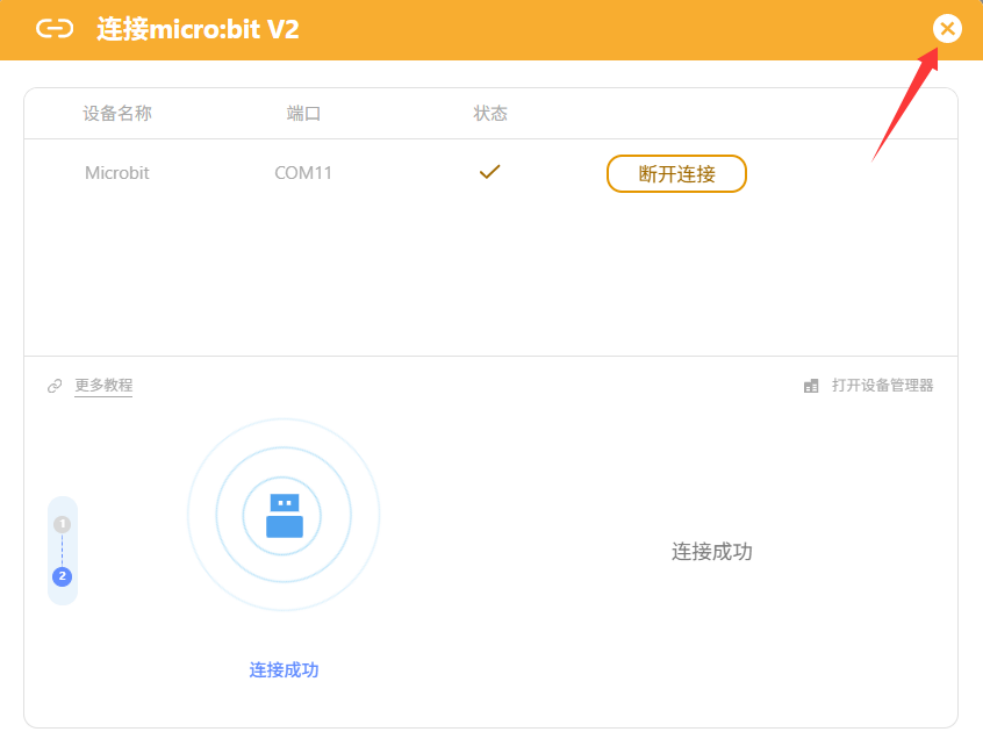Select step 1 in the progress indicator
Screen dimensions: 983x732
pos(62,524)
